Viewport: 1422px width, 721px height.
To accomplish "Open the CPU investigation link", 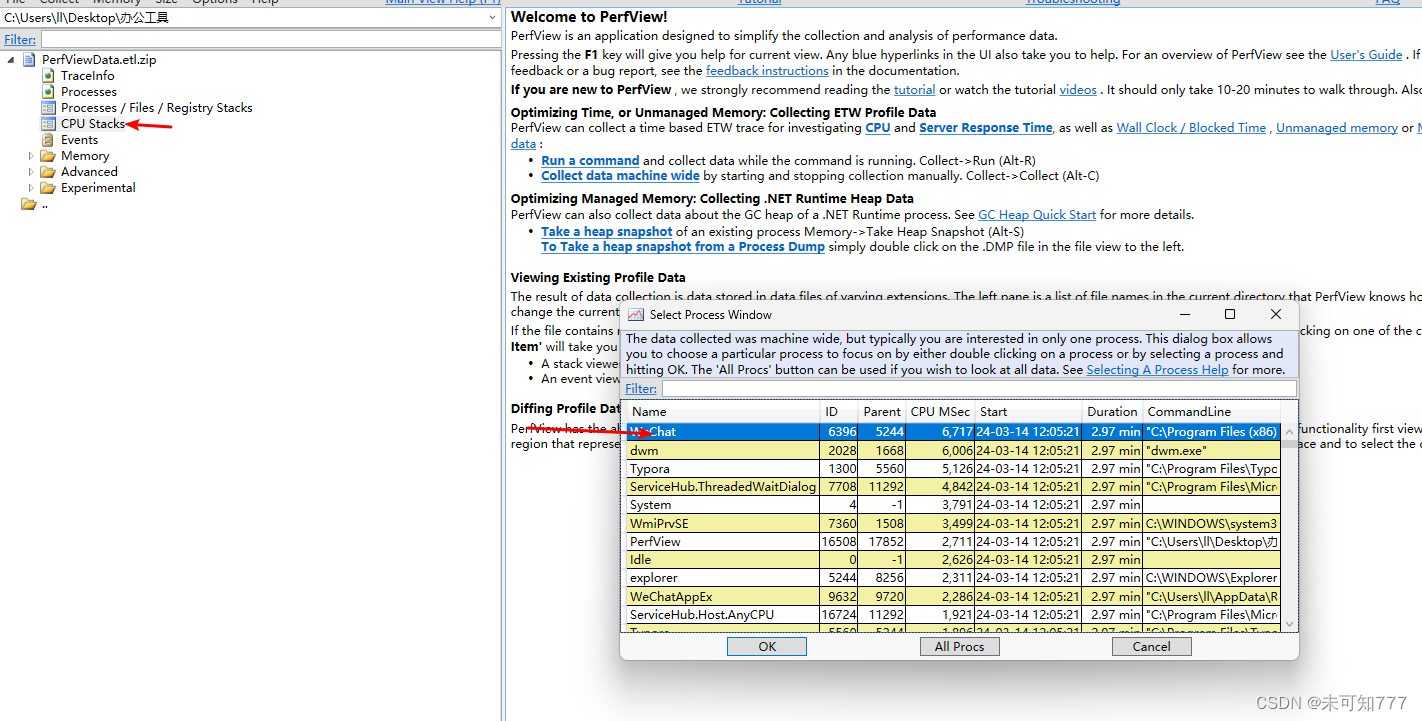I will tap(878, 128).
